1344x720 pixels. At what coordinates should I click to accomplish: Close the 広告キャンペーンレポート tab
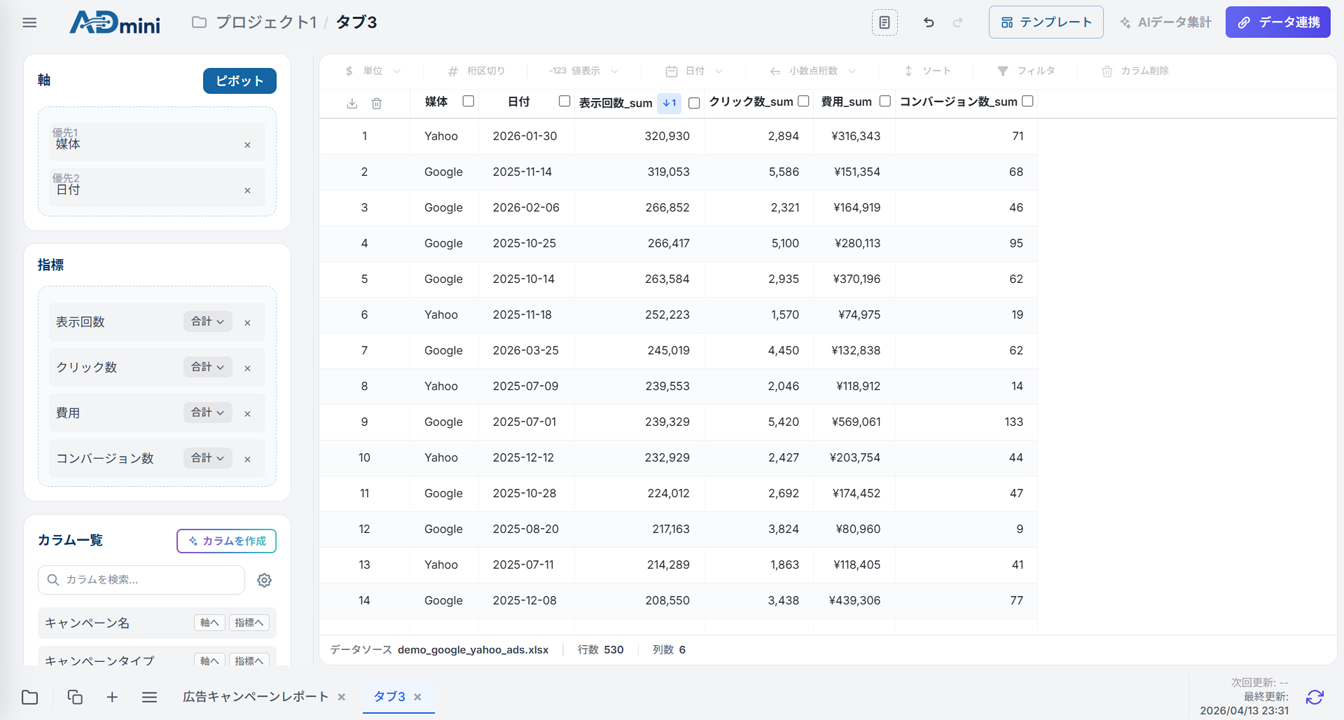tap(342, 697)
